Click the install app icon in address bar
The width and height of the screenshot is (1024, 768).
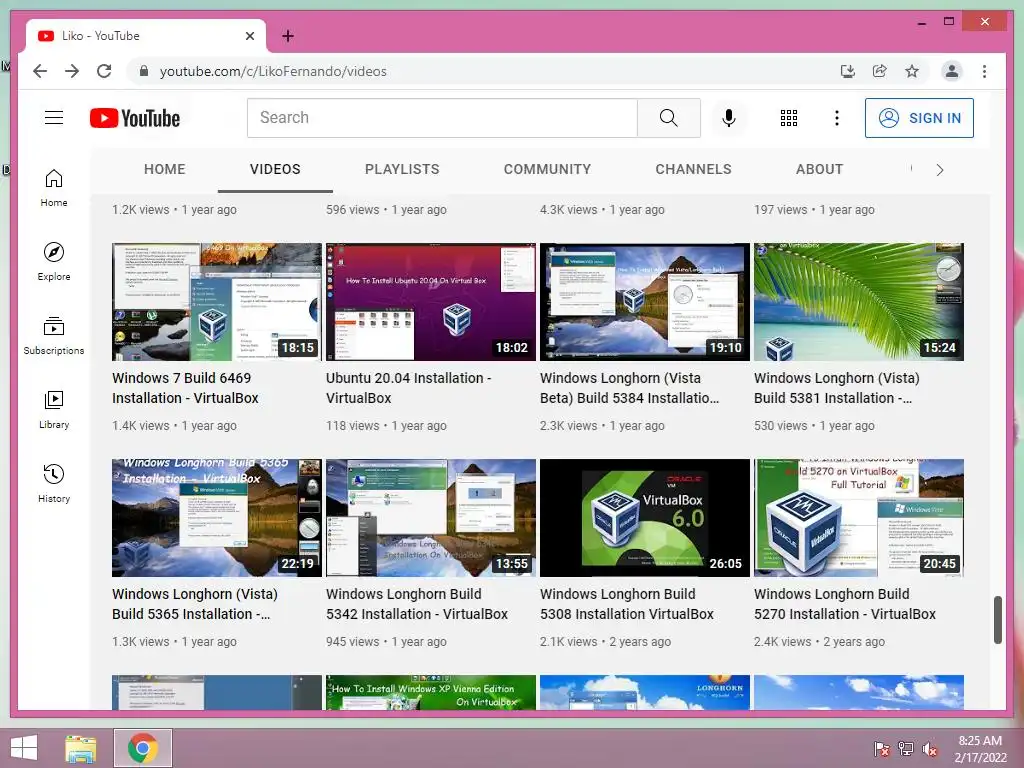(x=848, y=71)
